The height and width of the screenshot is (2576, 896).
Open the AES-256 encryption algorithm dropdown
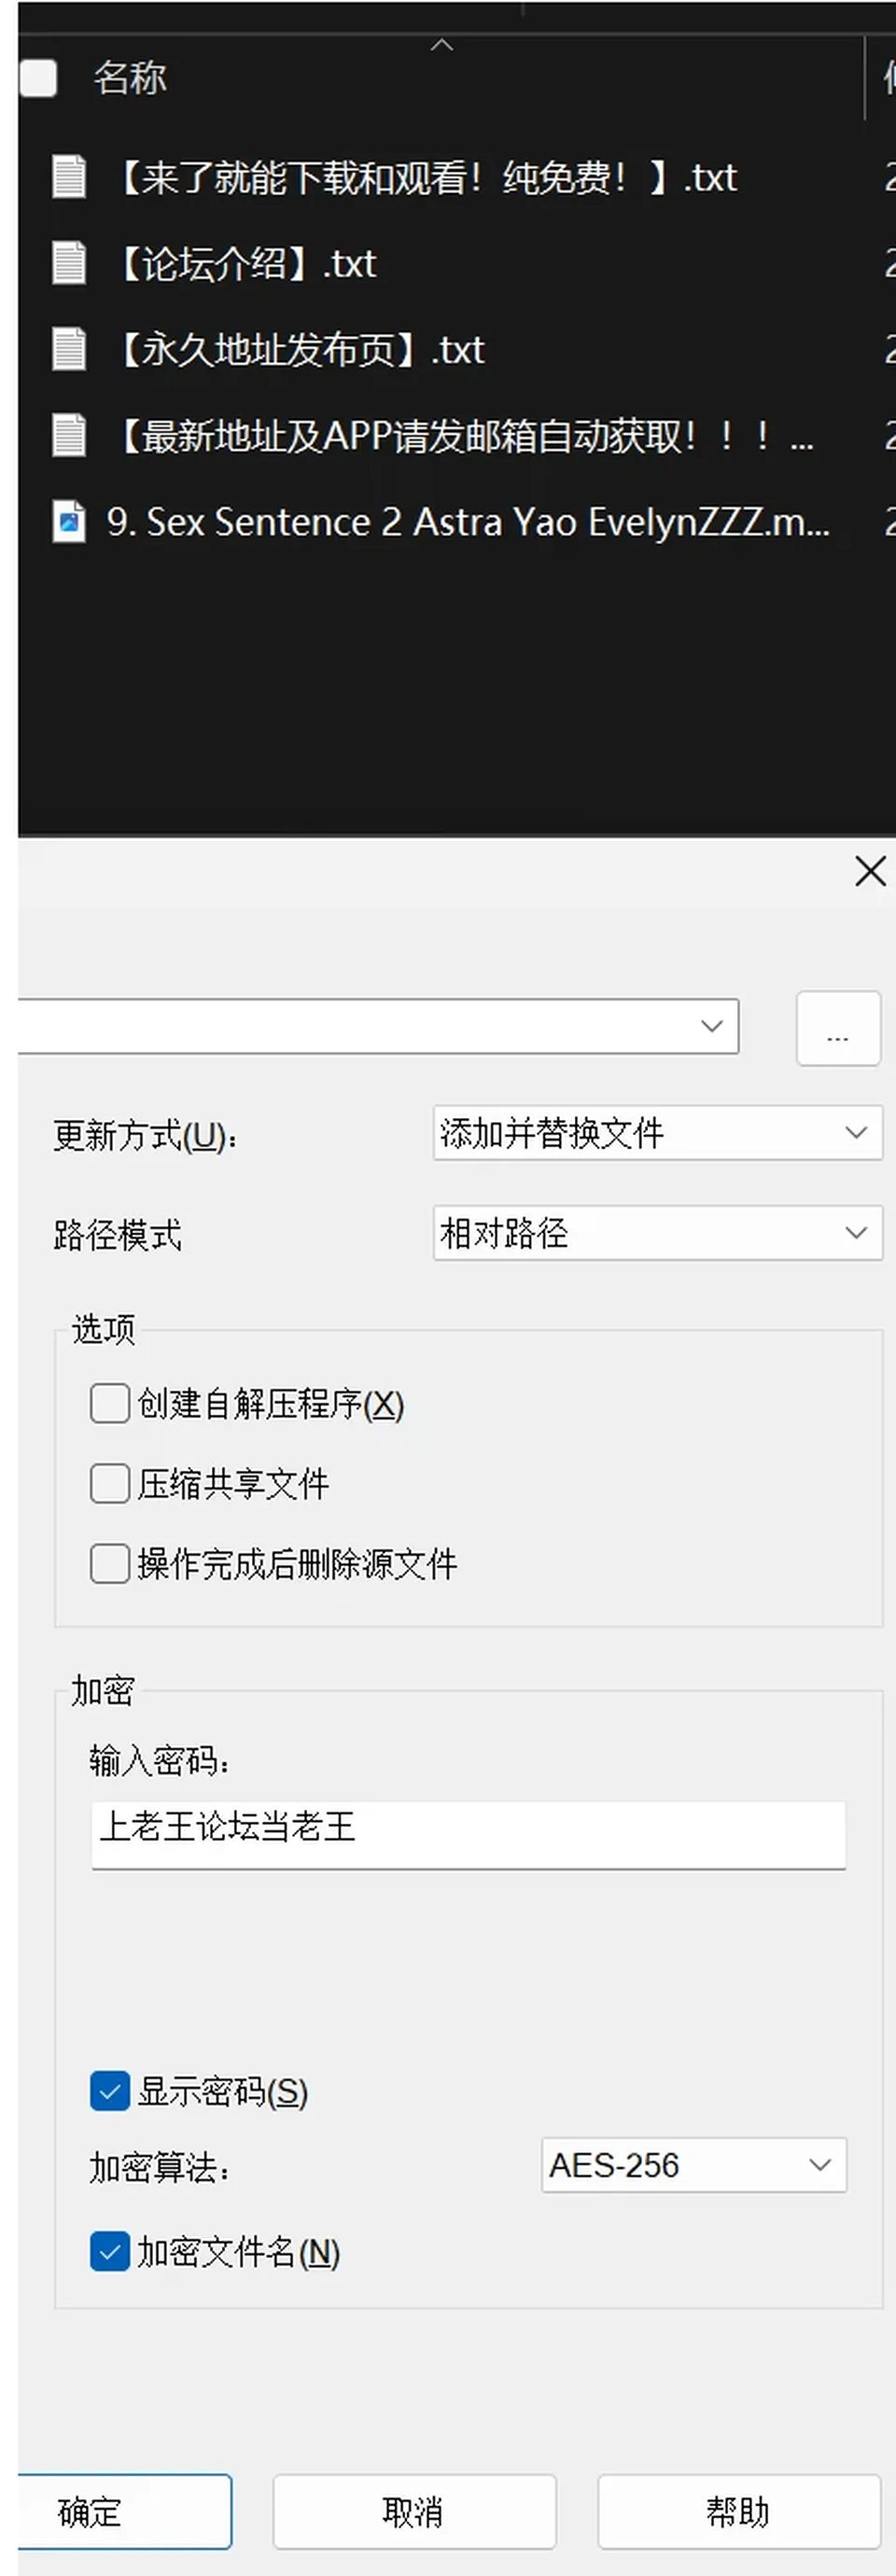click(x=694, y=2165)
